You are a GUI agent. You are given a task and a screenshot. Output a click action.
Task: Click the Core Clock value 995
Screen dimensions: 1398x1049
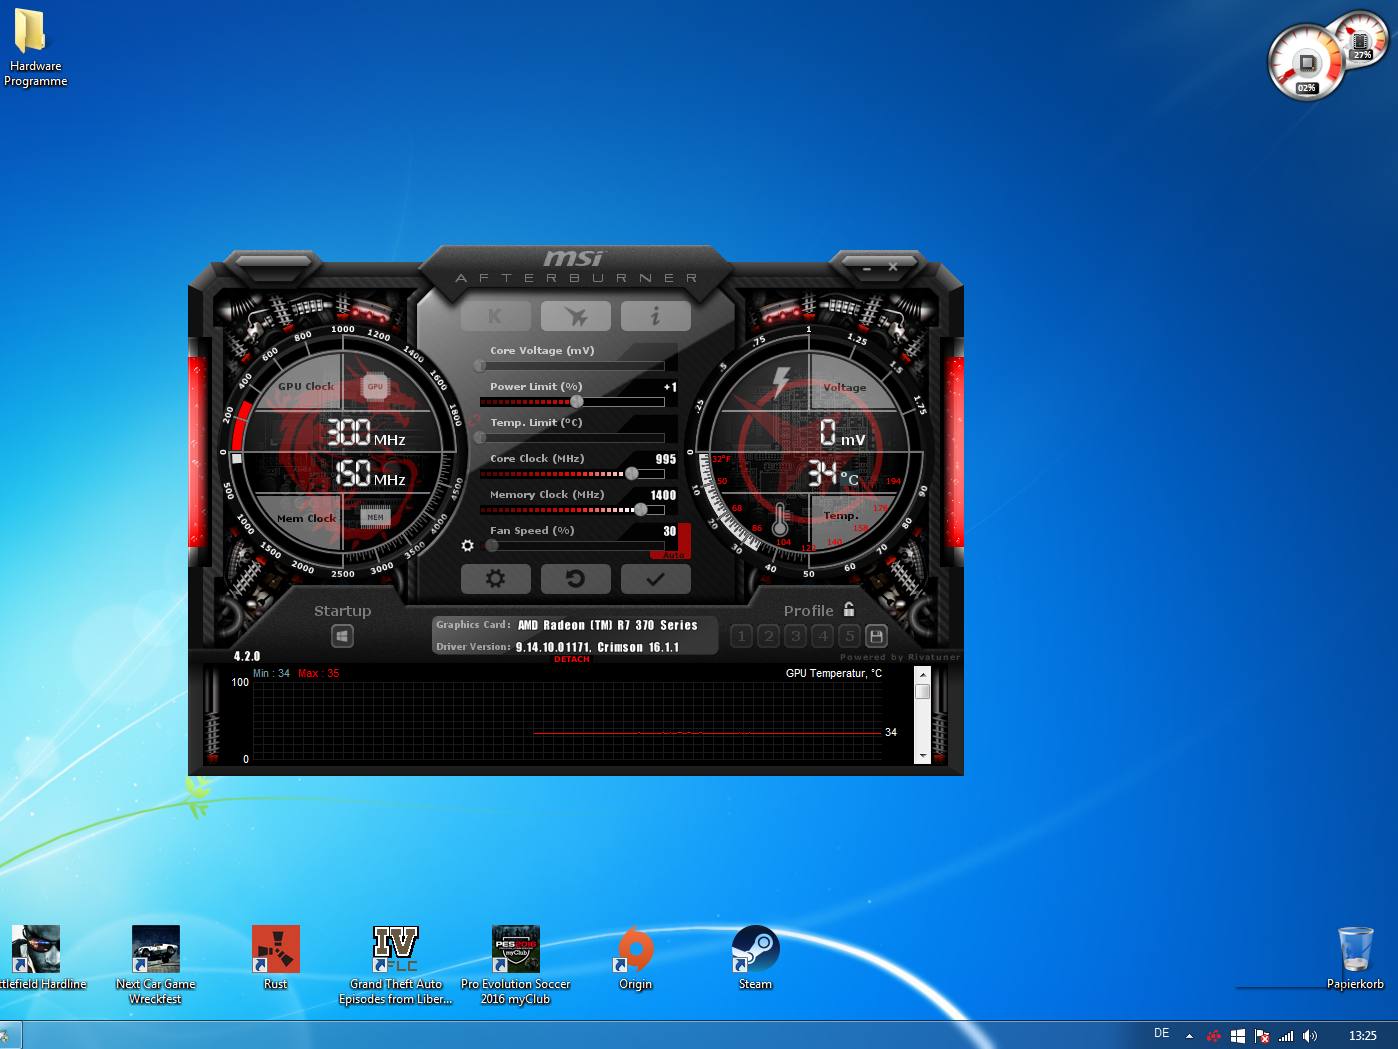click(x=666, y=459)
